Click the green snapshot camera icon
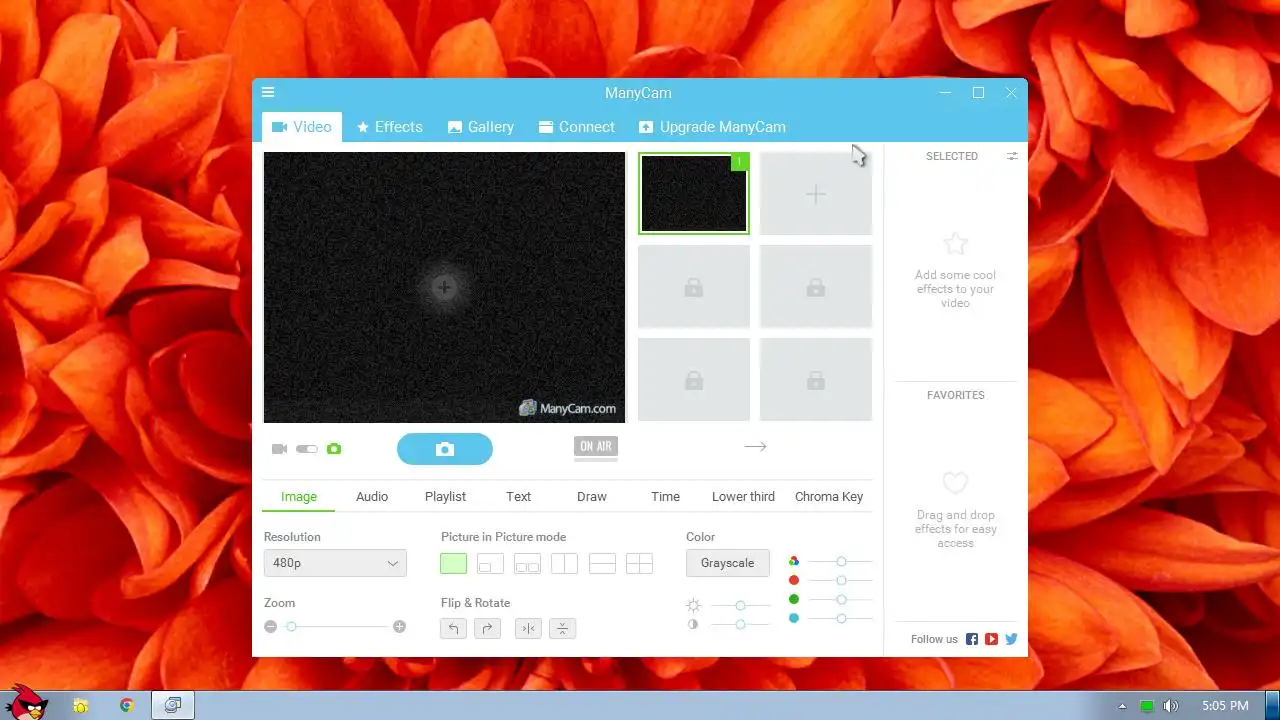 pos(334,449)
